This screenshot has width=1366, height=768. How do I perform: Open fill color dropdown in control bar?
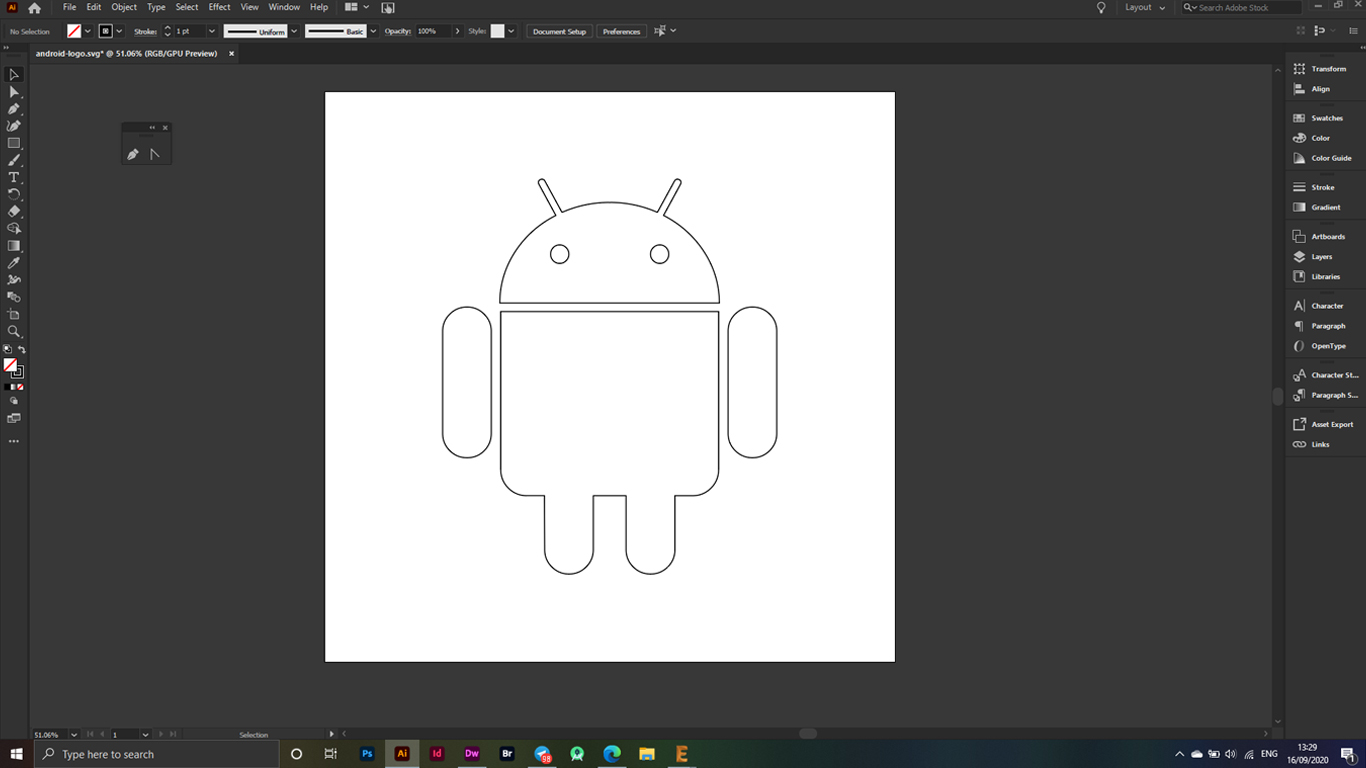click(88, 31)
